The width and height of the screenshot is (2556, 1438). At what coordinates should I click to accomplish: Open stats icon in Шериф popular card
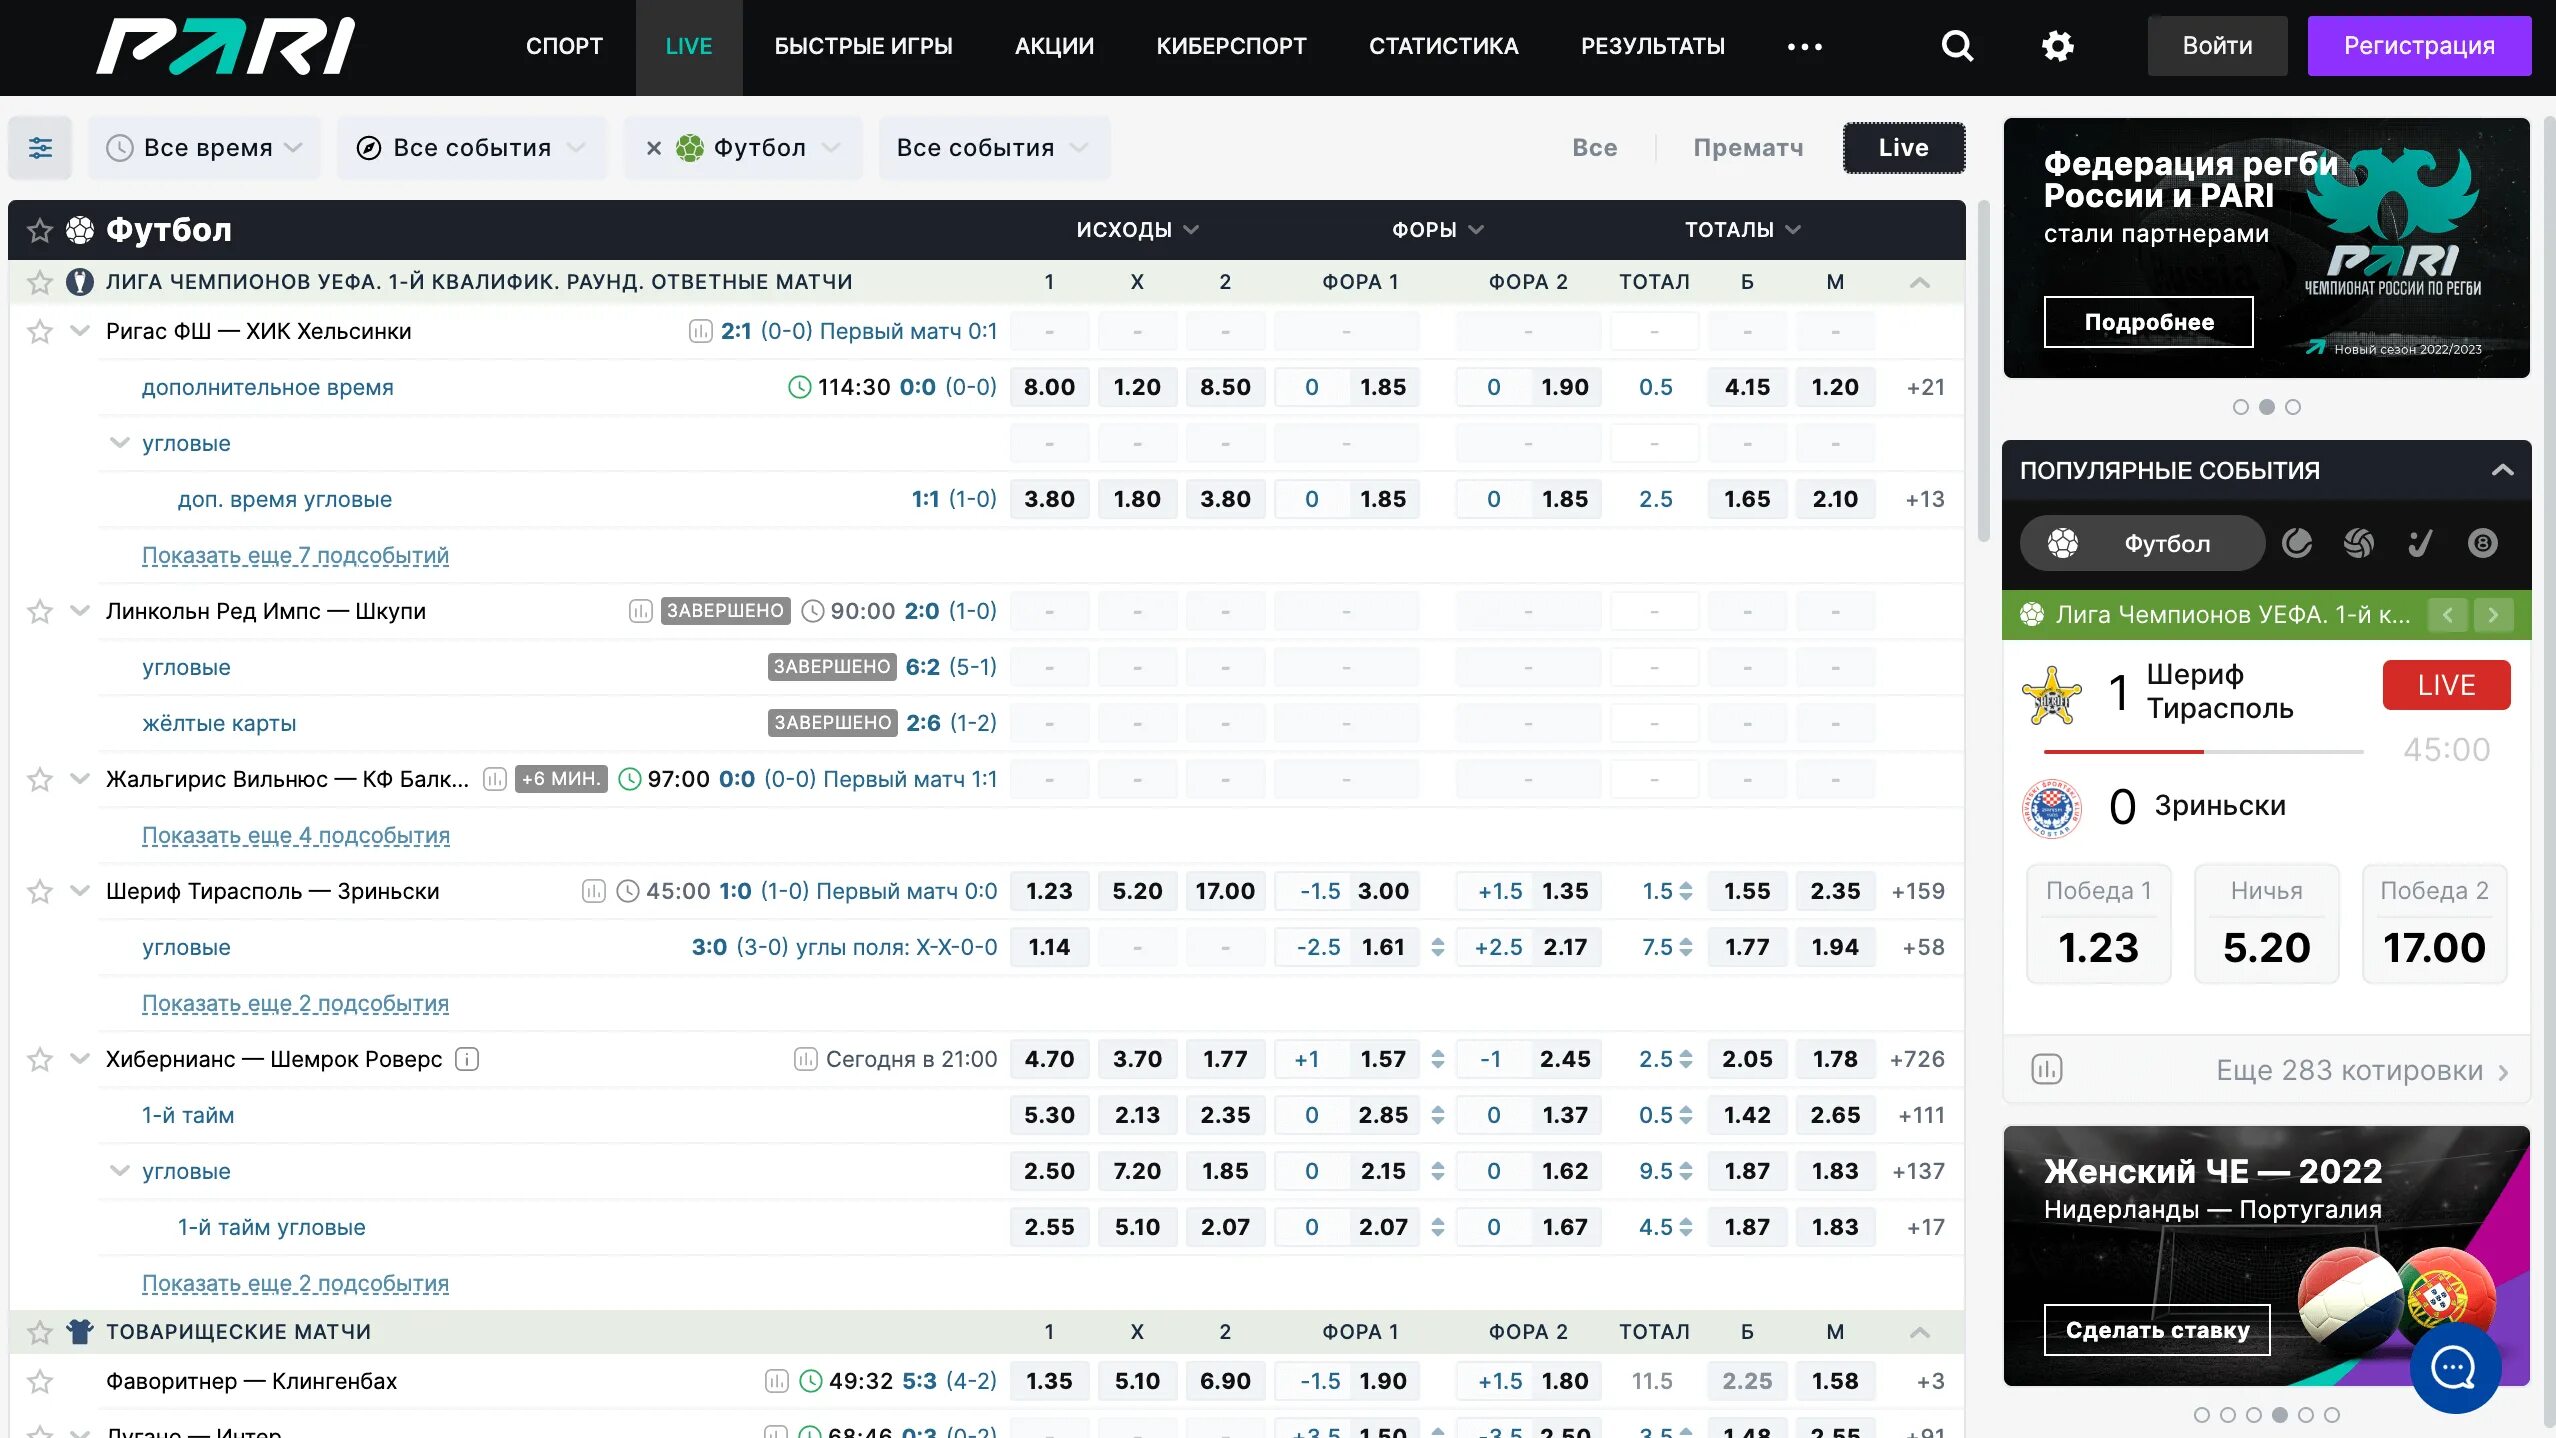pos(2047,1069)
